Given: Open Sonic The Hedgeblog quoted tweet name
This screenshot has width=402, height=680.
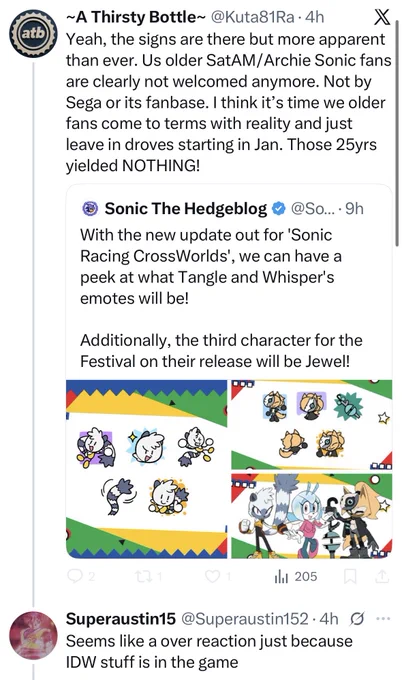Looking at the screenshot, I should click(186, 209).
